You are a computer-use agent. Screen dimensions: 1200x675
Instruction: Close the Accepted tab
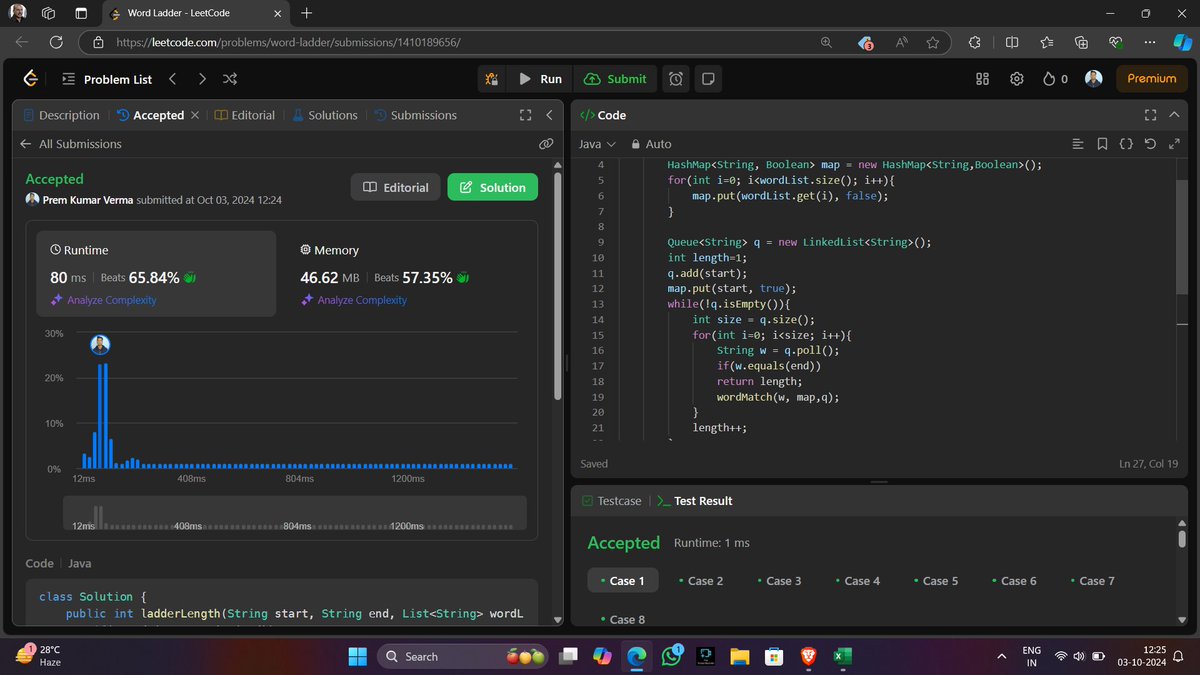tap(194, 115)
